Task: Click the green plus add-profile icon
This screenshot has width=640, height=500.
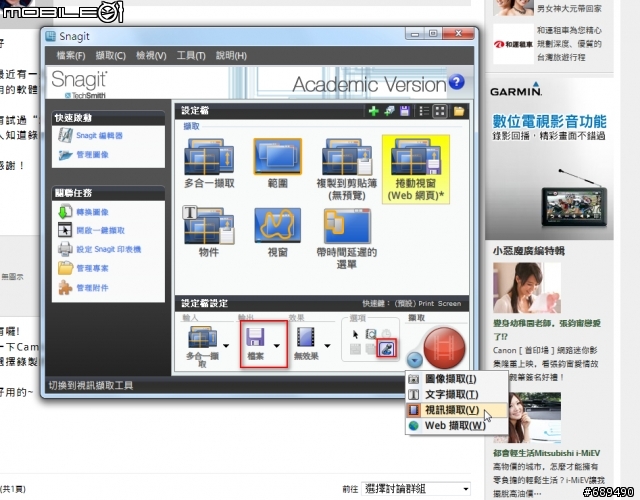Action: (x=373, y=111)
